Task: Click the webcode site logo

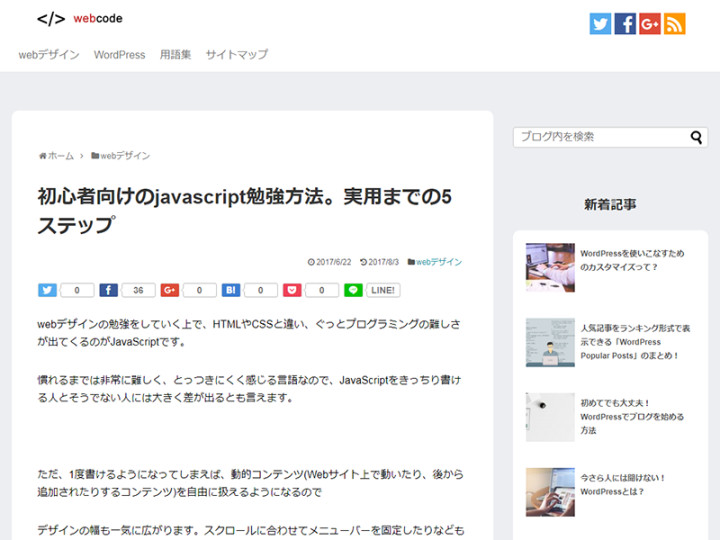Action: click(x=80, y=19)
